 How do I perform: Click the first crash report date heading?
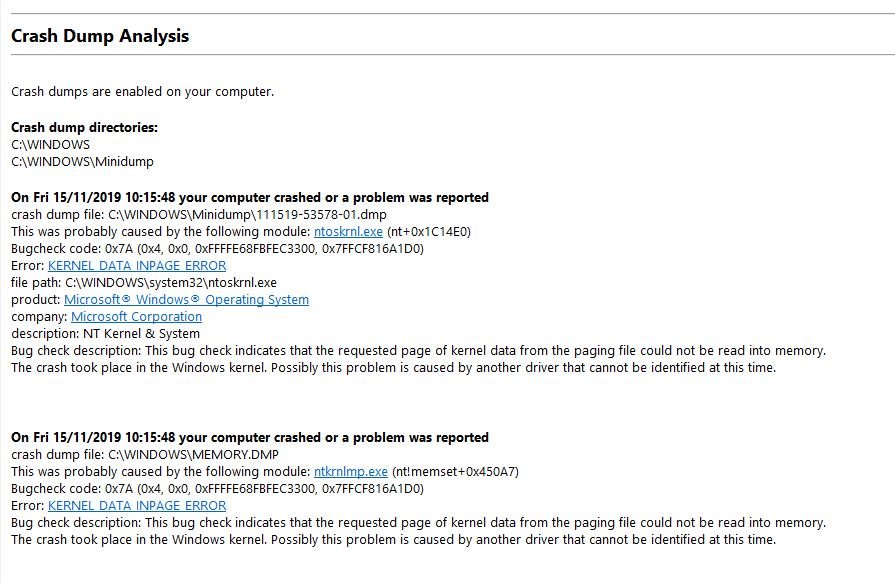pyautogui.click(x=250, y=197)
